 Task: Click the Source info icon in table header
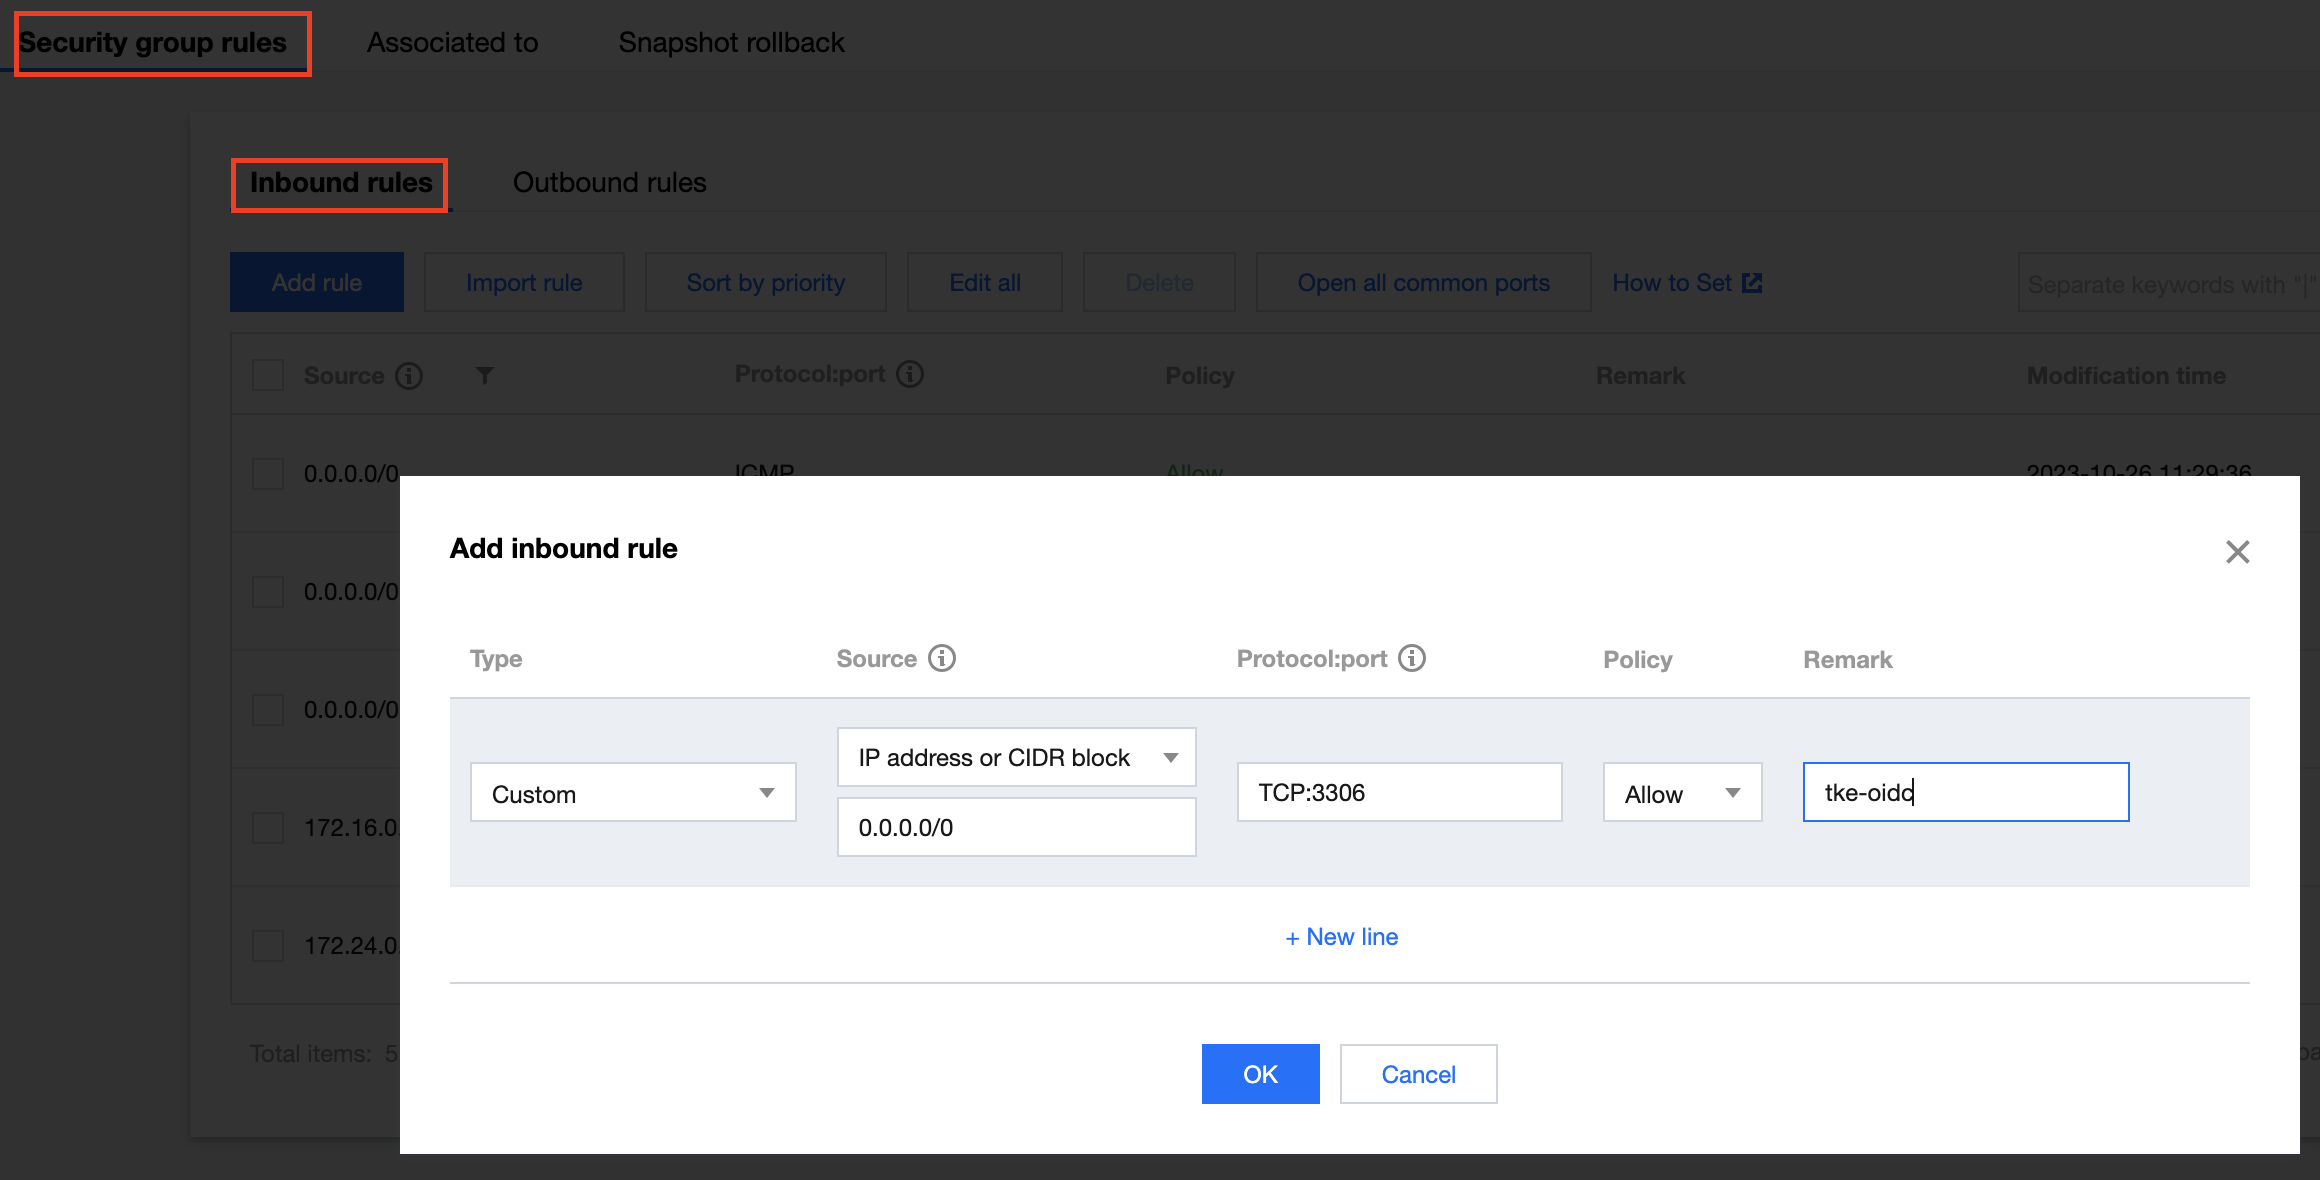(x=409, y=376)
